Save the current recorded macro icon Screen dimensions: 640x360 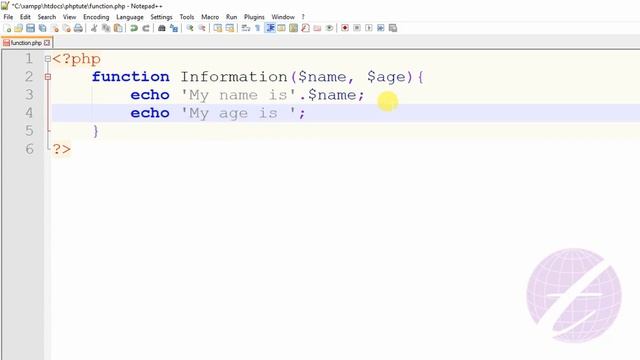393,28
